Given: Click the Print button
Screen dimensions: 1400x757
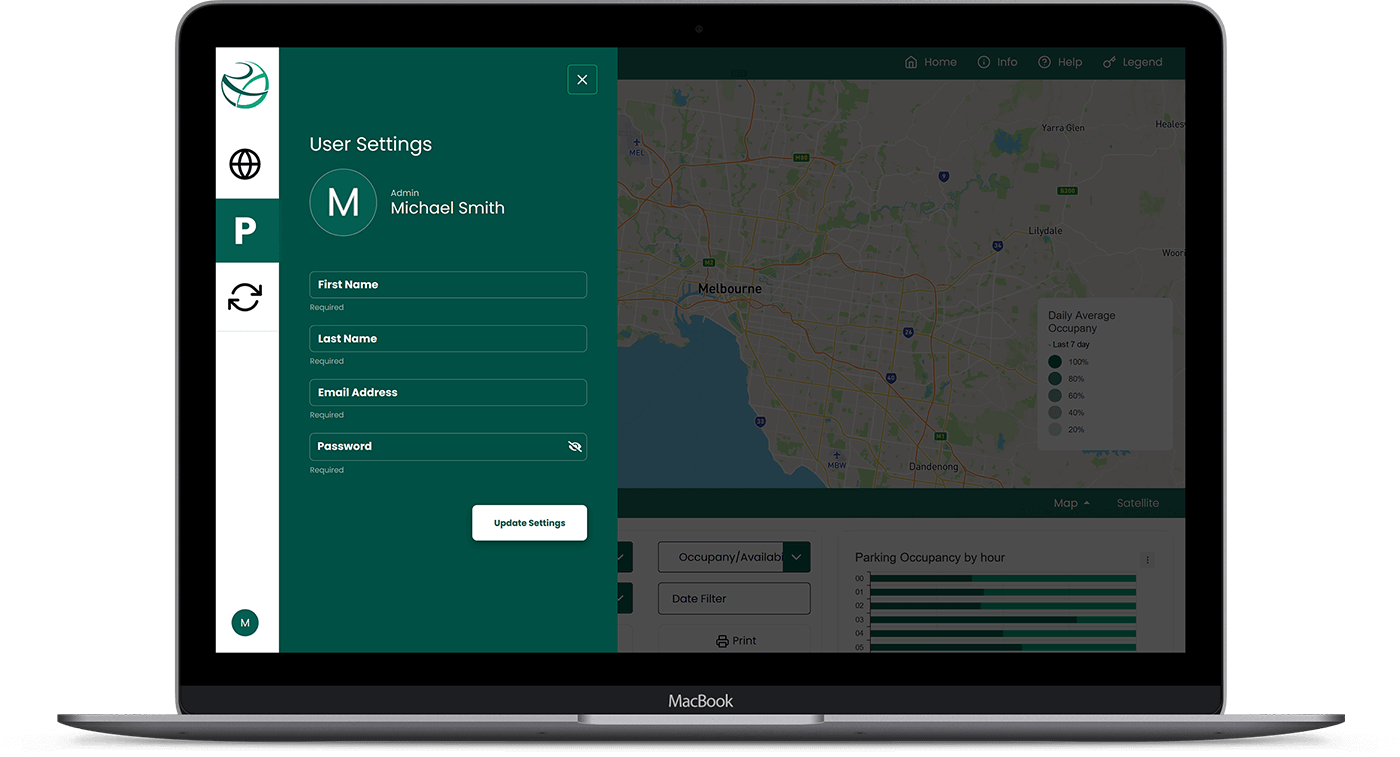Looking at the screenshot, I should (x=735, y=641).
